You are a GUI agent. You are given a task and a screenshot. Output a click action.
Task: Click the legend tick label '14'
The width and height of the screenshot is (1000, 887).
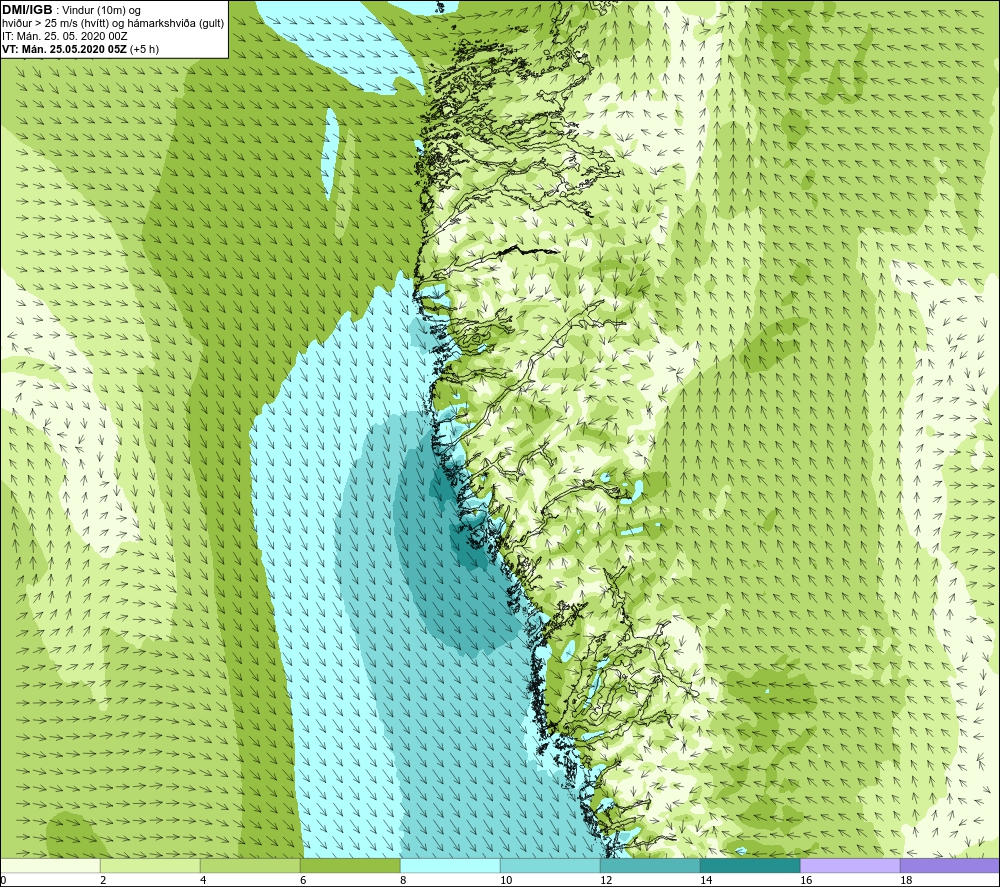pyautogui.click(x=706, y=881)
